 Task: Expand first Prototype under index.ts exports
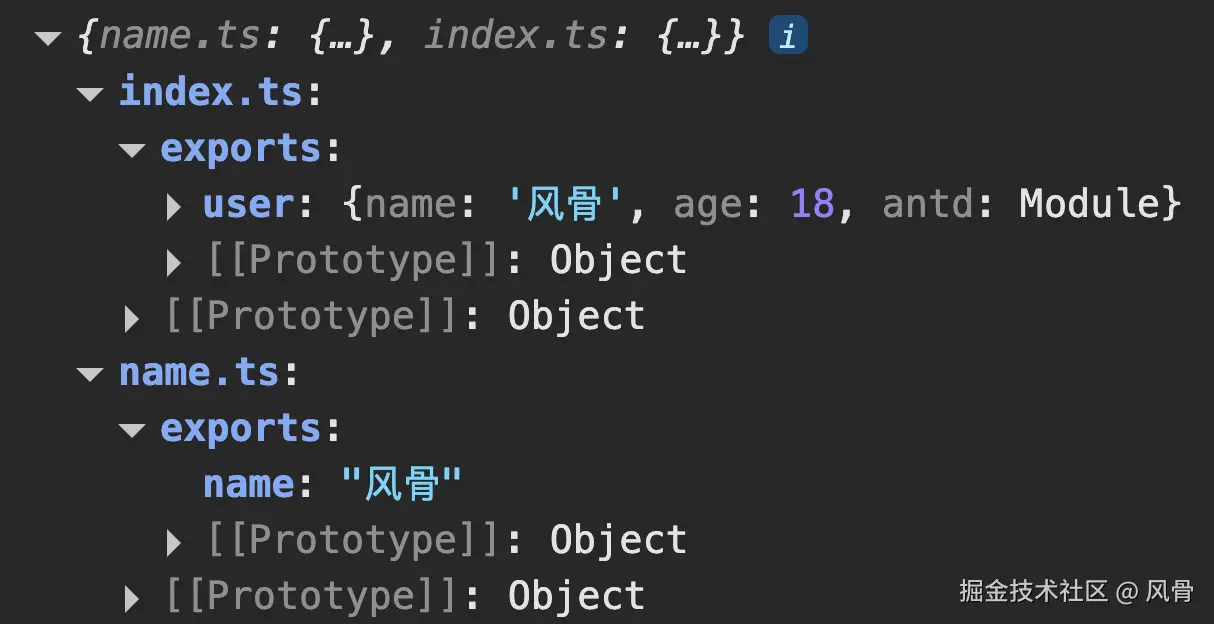pyautogui.click(x=174, y=262)
